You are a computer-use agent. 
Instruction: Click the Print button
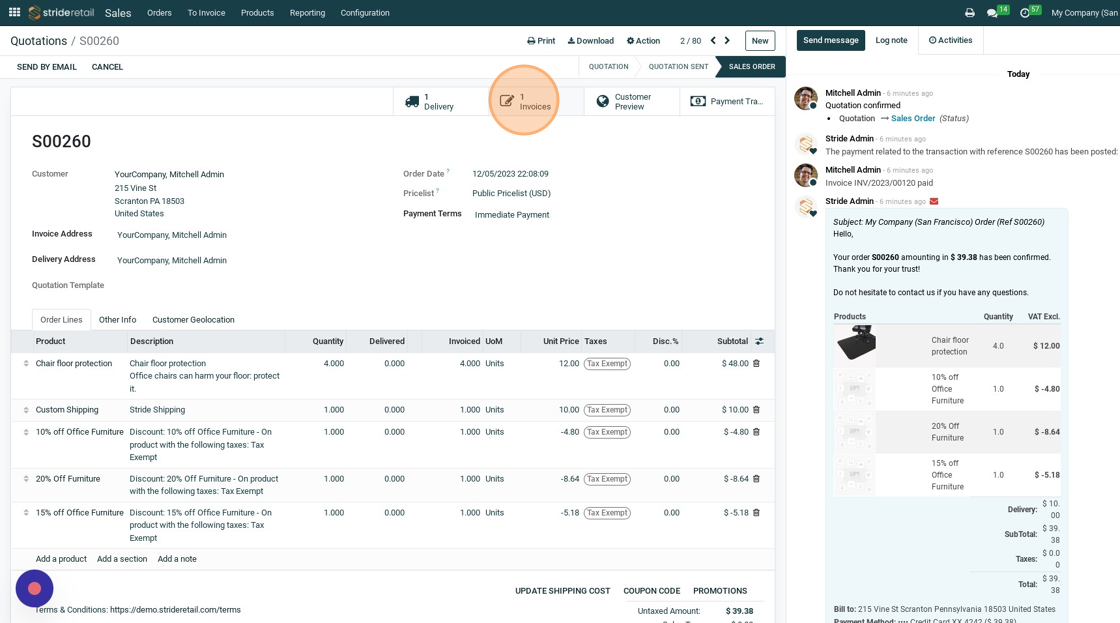click(541, 41)
